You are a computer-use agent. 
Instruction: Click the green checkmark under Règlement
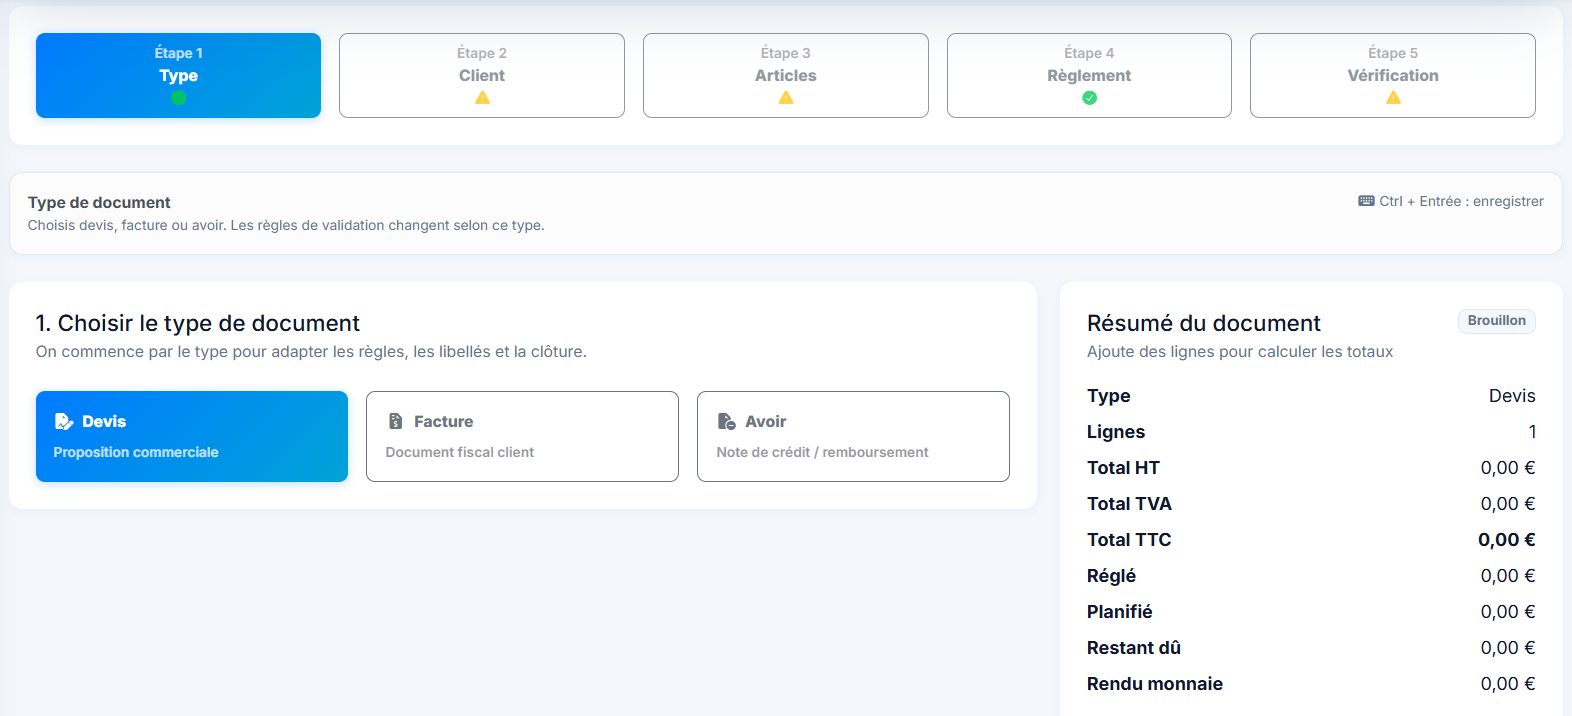[x=1090, y=98]
